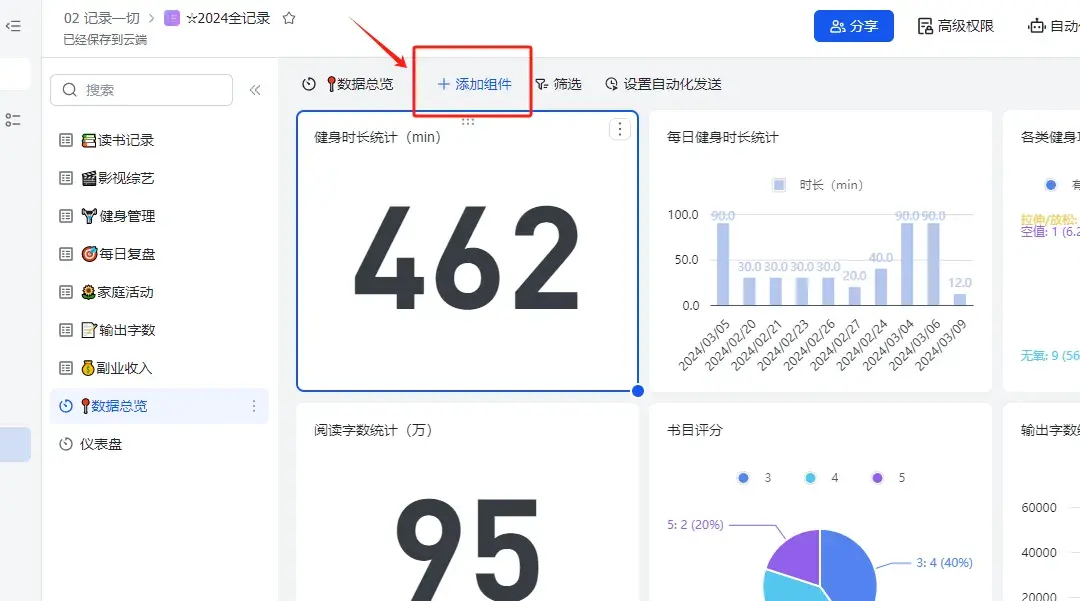Collapse the sidebar with the « chevron
The height and width of the screenshot is (601, 1080).
coord(255,89)
